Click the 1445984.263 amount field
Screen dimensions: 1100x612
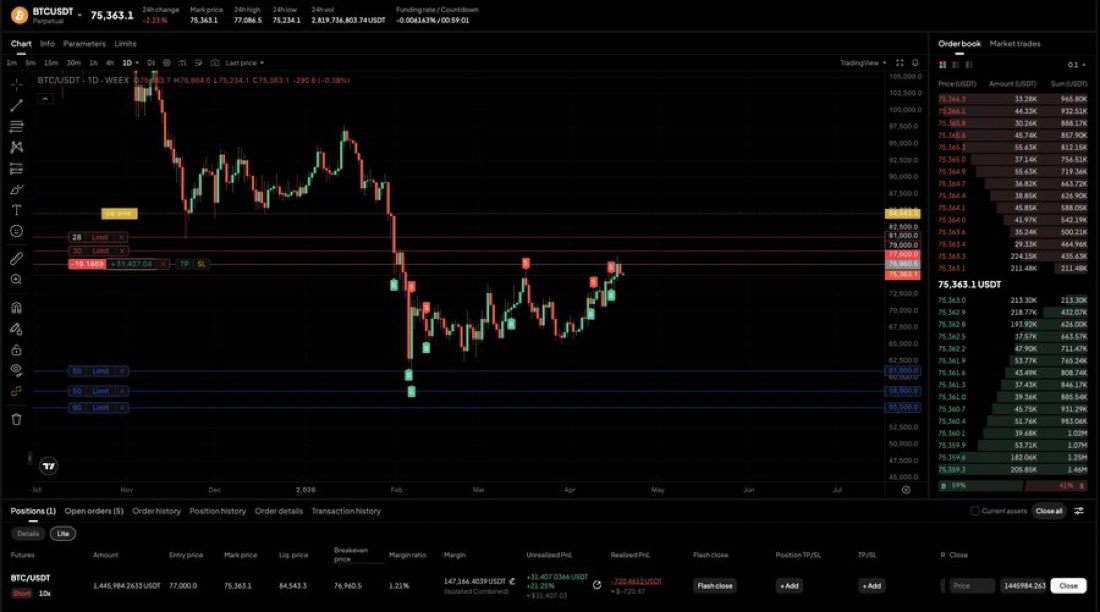(x=1024, y=585)
